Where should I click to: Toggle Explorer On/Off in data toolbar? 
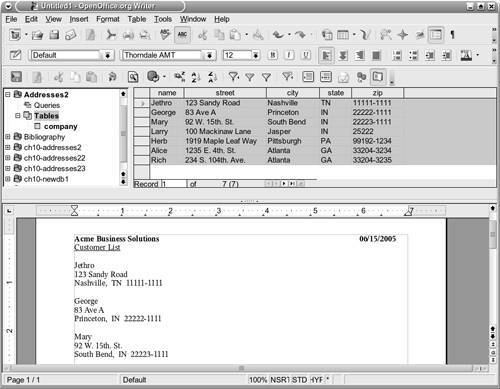[x=378, y=77]
